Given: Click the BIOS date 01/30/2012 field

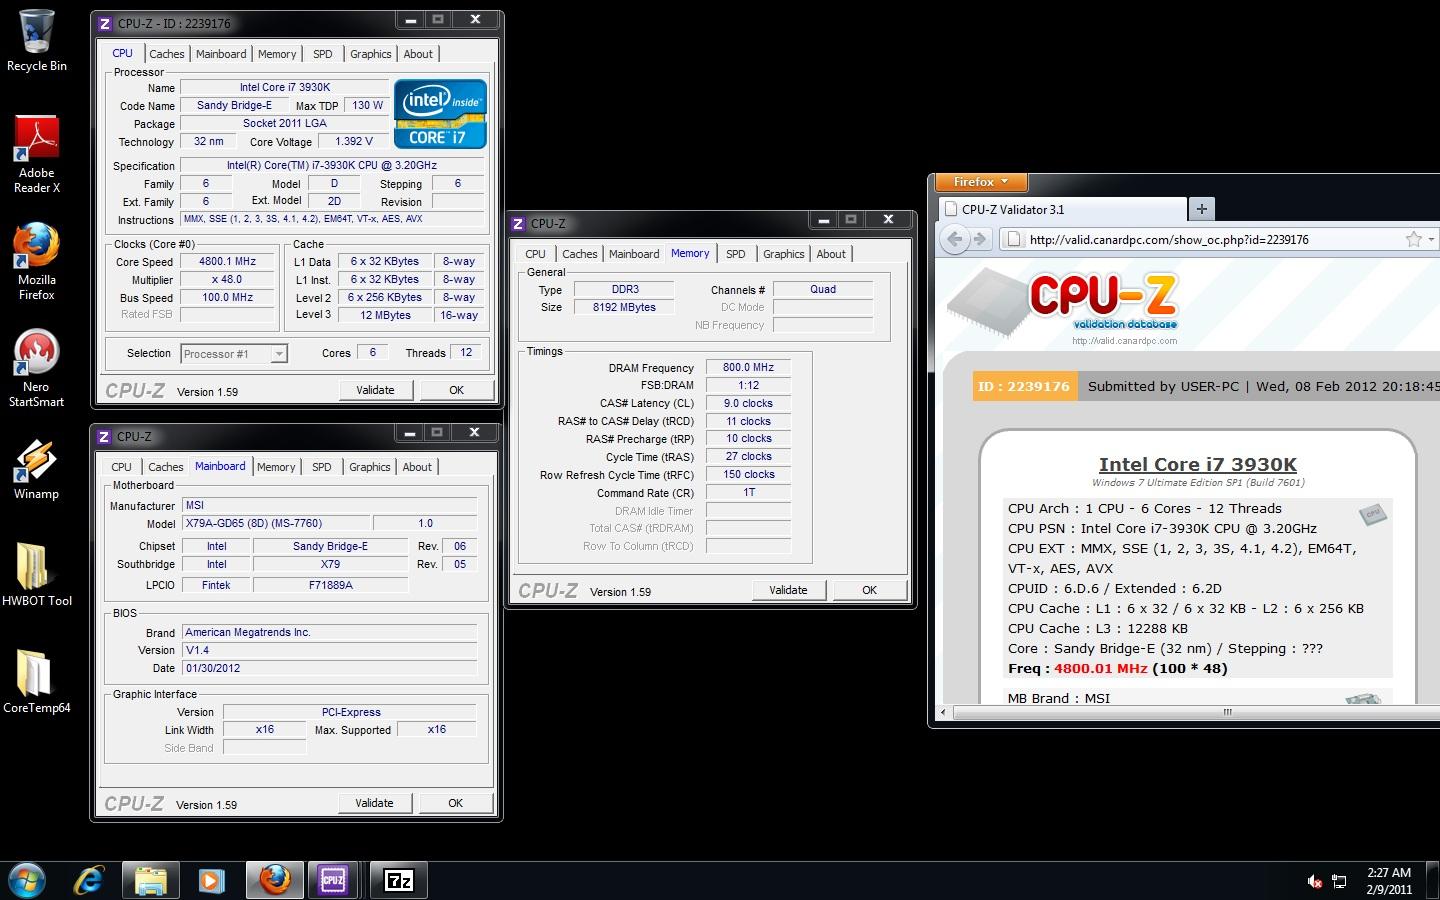Looking at the screenshot, I should point(329,668).
